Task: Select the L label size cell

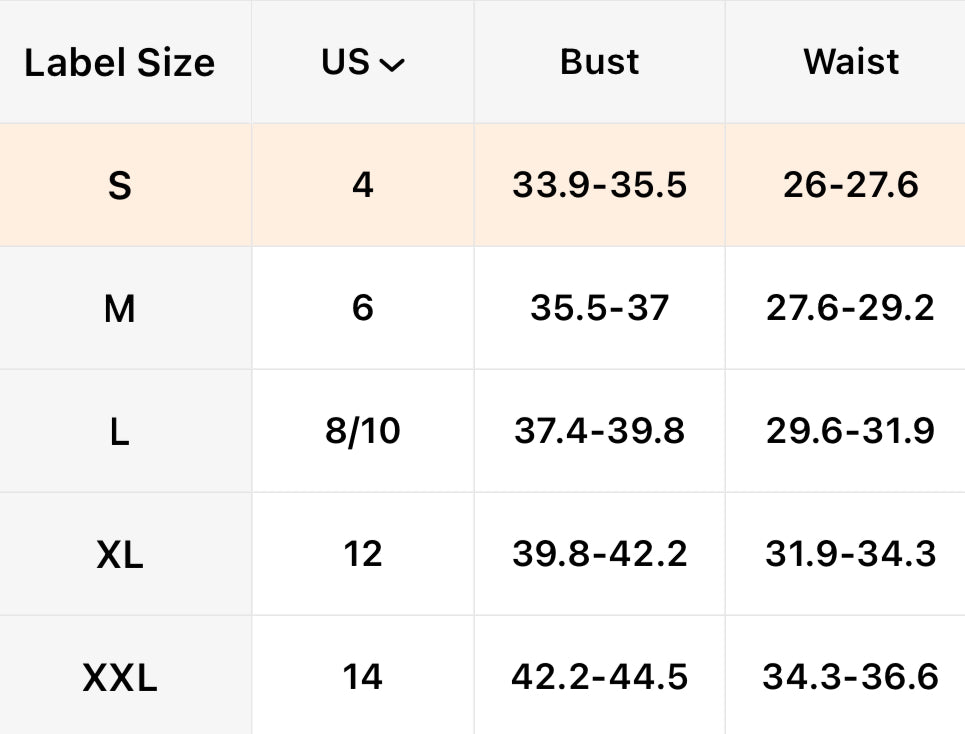Action: 120,432
